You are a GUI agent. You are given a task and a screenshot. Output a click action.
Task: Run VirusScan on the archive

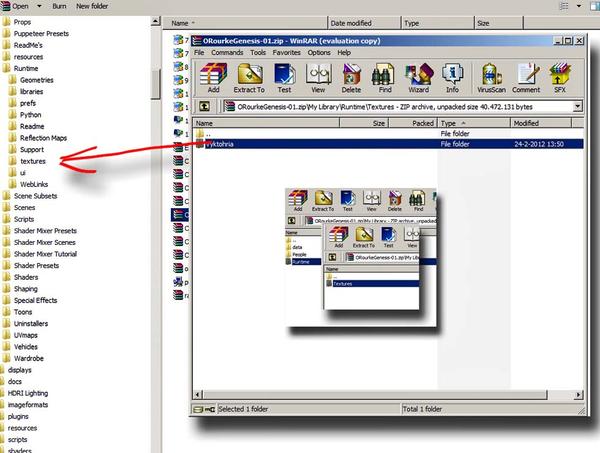[491, 78]
